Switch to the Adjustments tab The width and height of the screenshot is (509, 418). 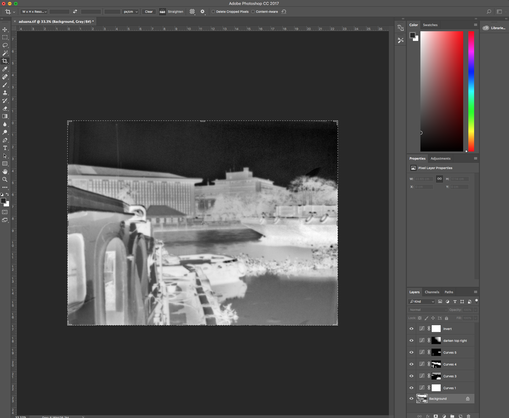pyautogui.click(x=440, y=159)
